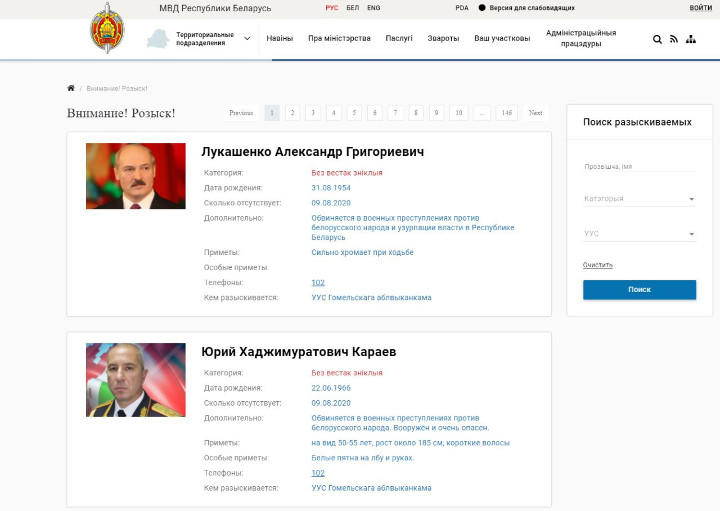Click Сильно хромает при ходьбе text
The width and height of the screenshot is (720, 511).
[362, 253]
